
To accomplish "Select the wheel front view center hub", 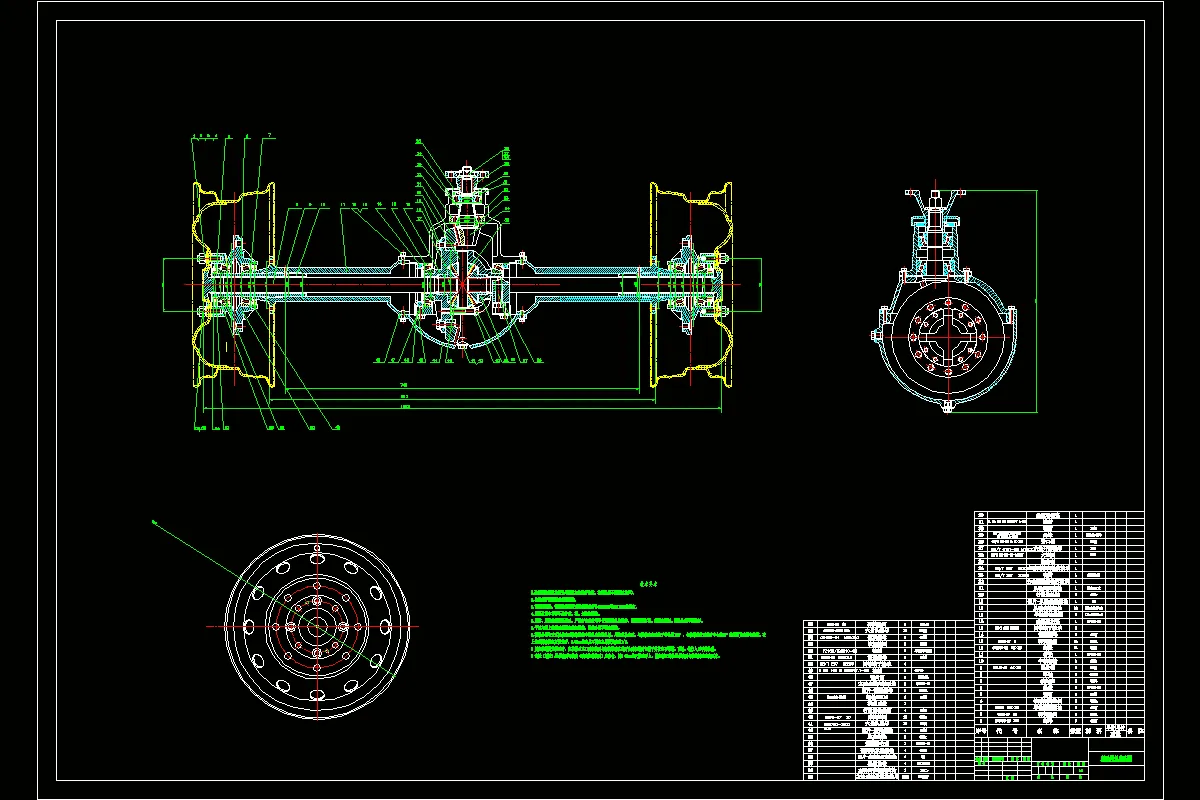I will (317, 625).
